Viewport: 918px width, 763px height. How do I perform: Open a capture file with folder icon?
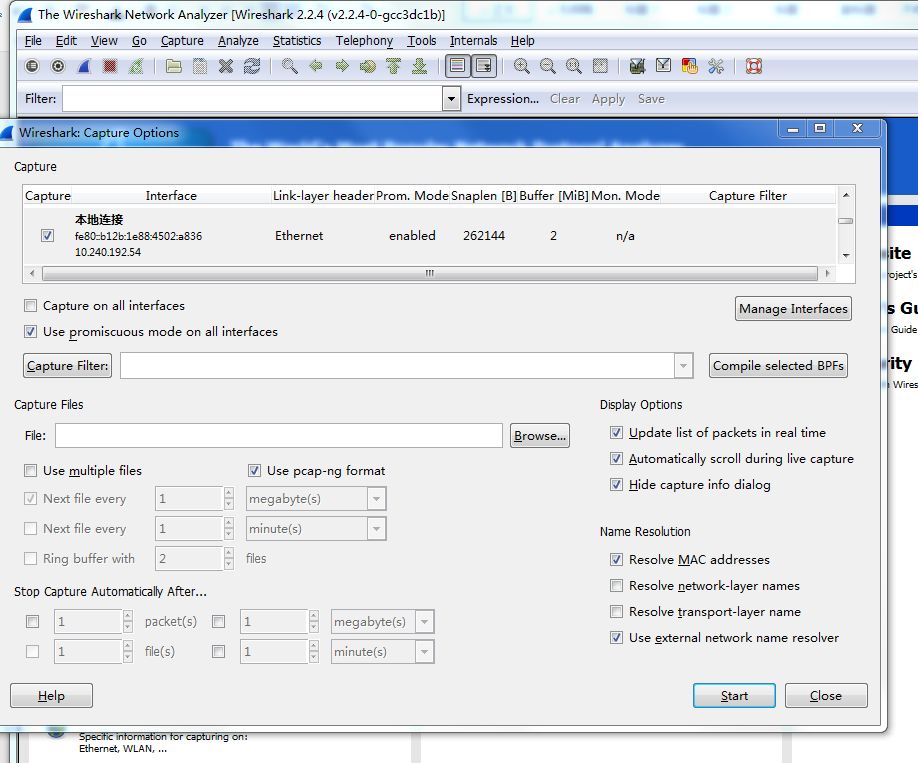pos(173,66)
